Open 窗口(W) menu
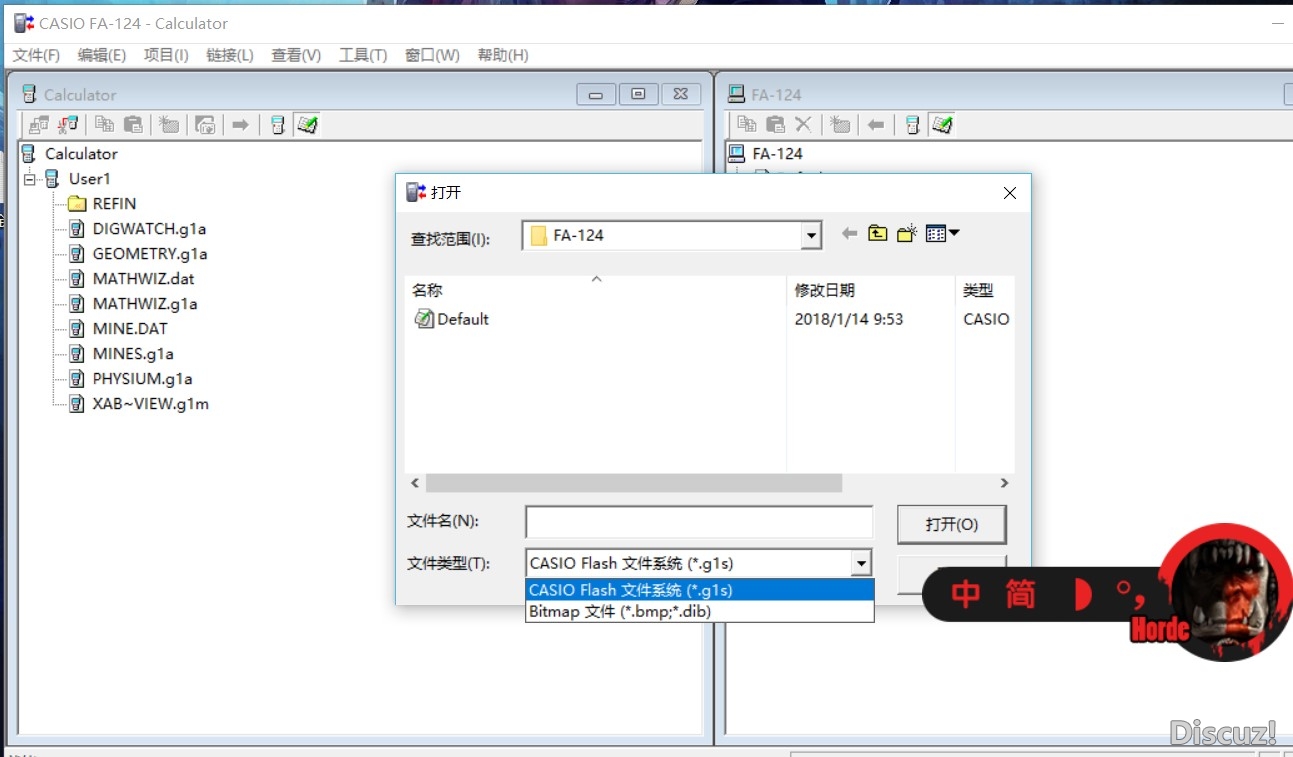The height and width of the screenshot is (757, 1293). point(432,55)
